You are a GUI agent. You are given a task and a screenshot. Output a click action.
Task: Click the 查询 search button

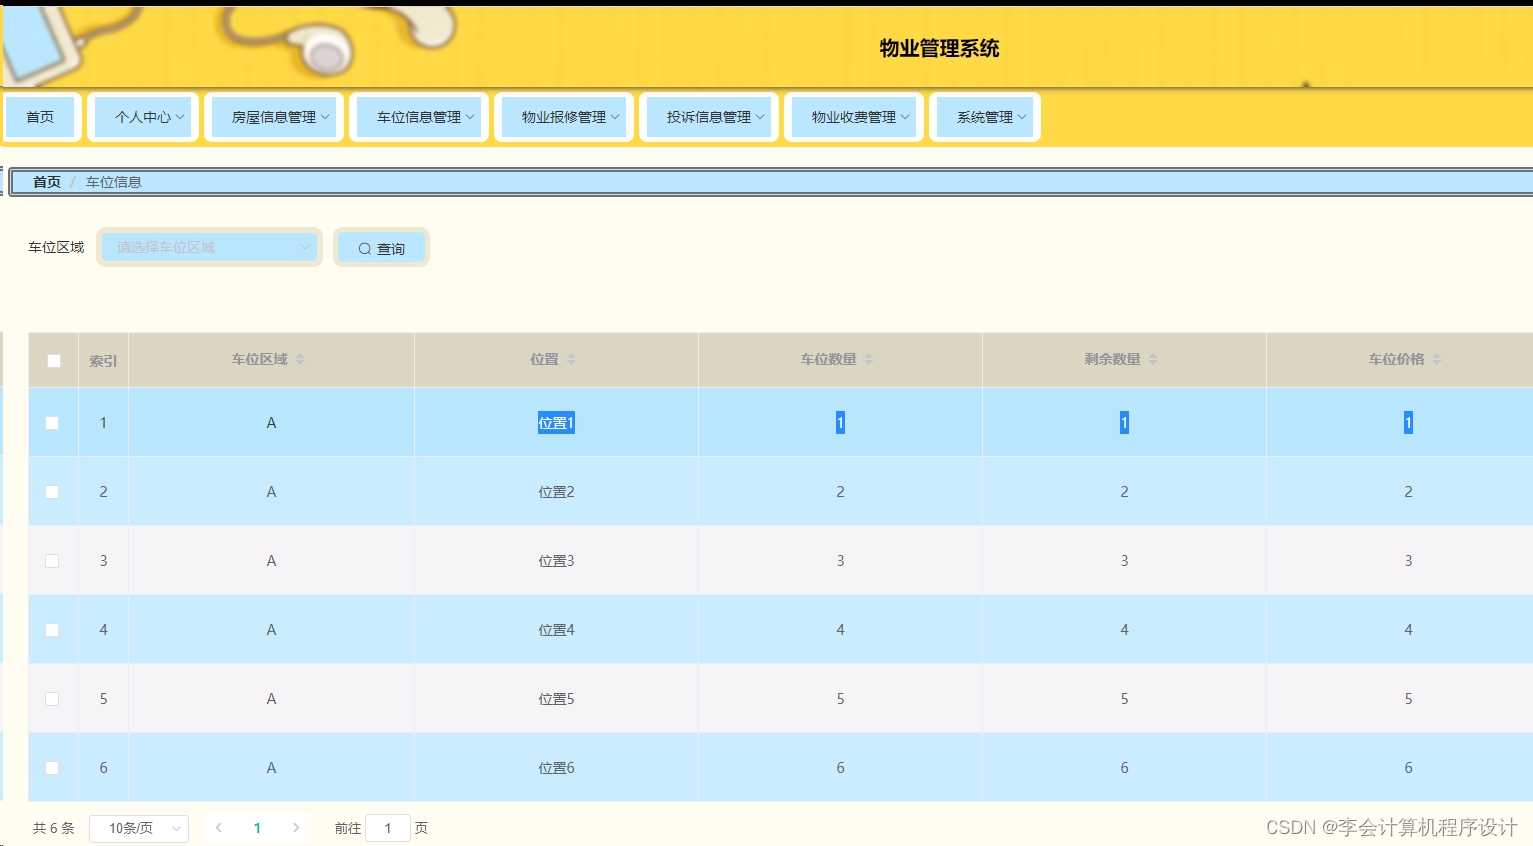(x=382, y=247)
